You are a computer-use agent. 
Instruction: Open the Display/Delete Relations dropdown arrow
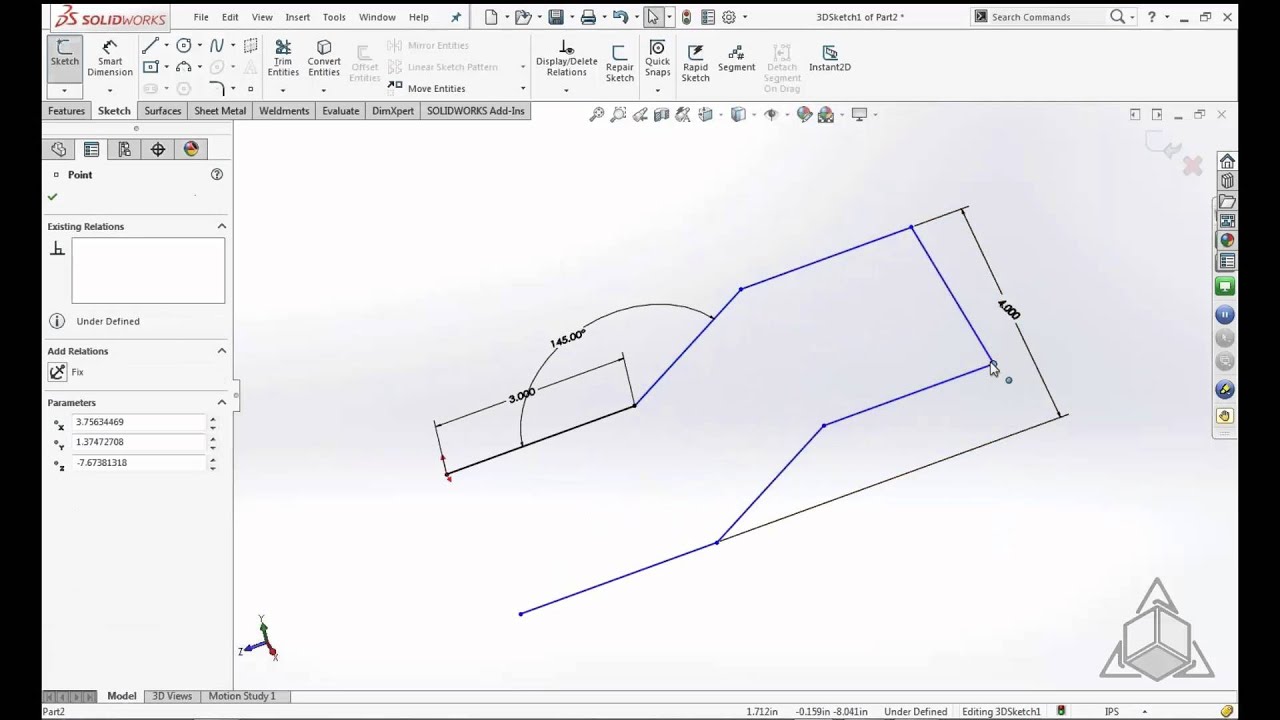(x=566, y=90)
